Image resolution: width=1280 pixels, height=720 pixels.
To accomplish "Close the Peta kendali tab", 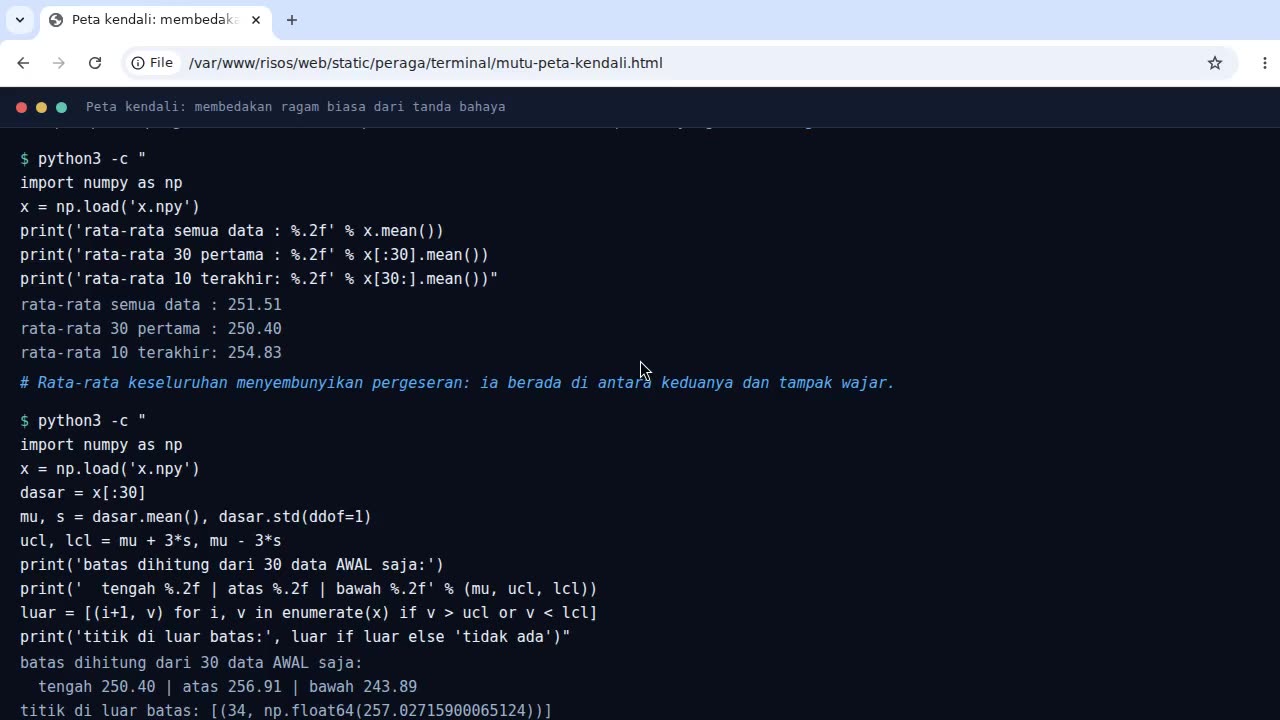I will [x=256, y=20].
